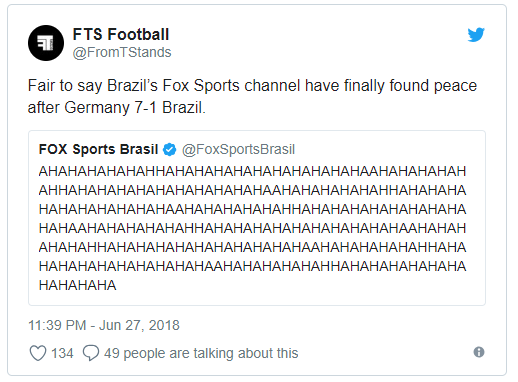Visit the @FoxSportsBrasil handle
The height and width of the screenshot is (382, 518).
click(238, 149)
